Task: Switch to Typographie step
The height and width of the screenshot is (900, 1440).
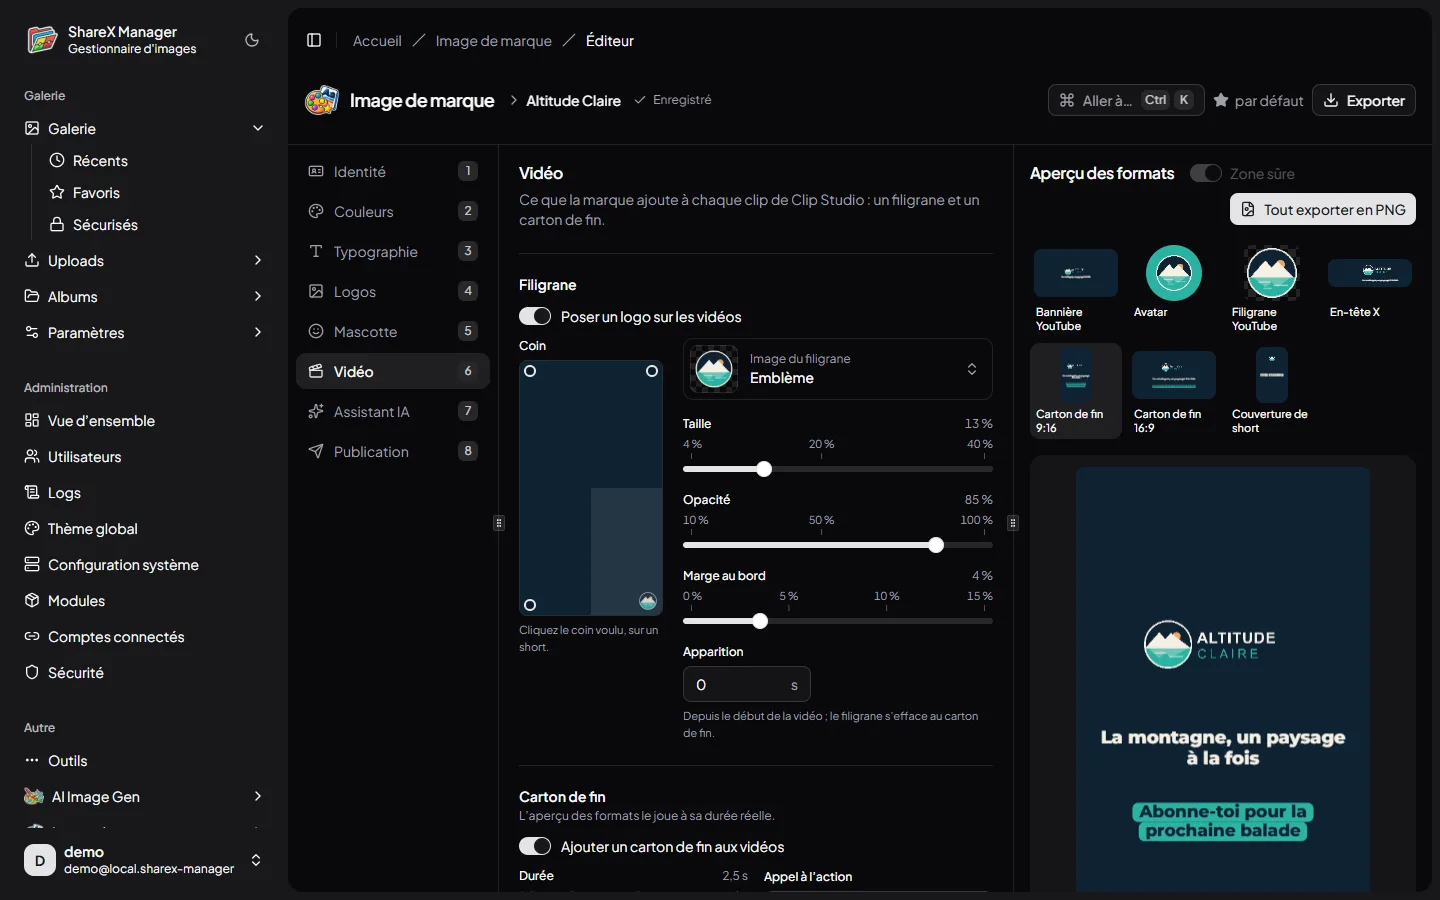Action: [393, 251]
